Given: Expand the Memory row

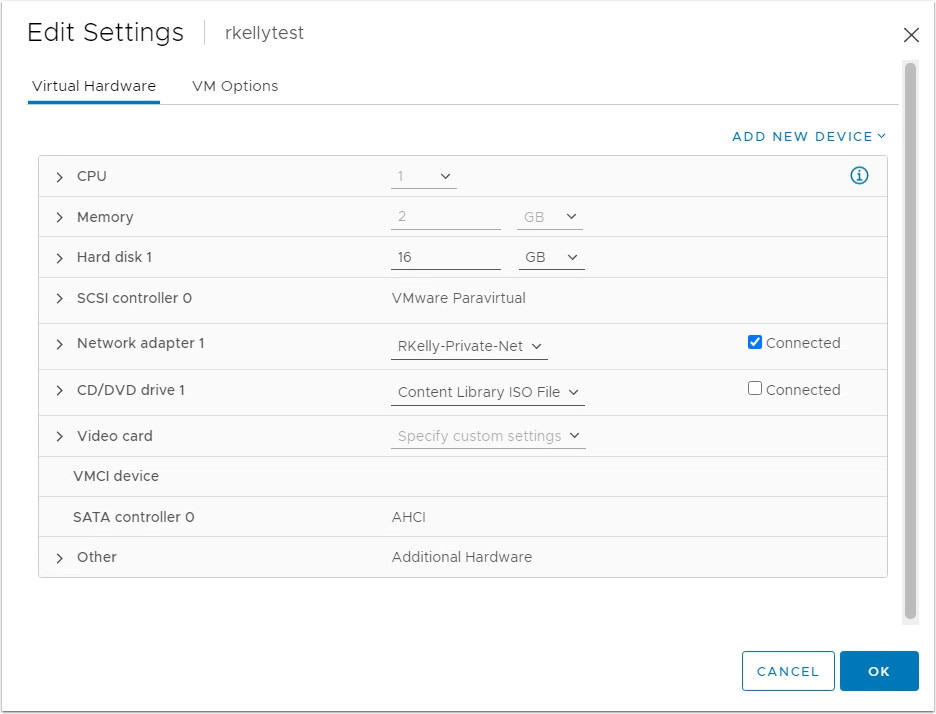Looking at the screenshot, I should pyautogui.click(x=59, y=218).
